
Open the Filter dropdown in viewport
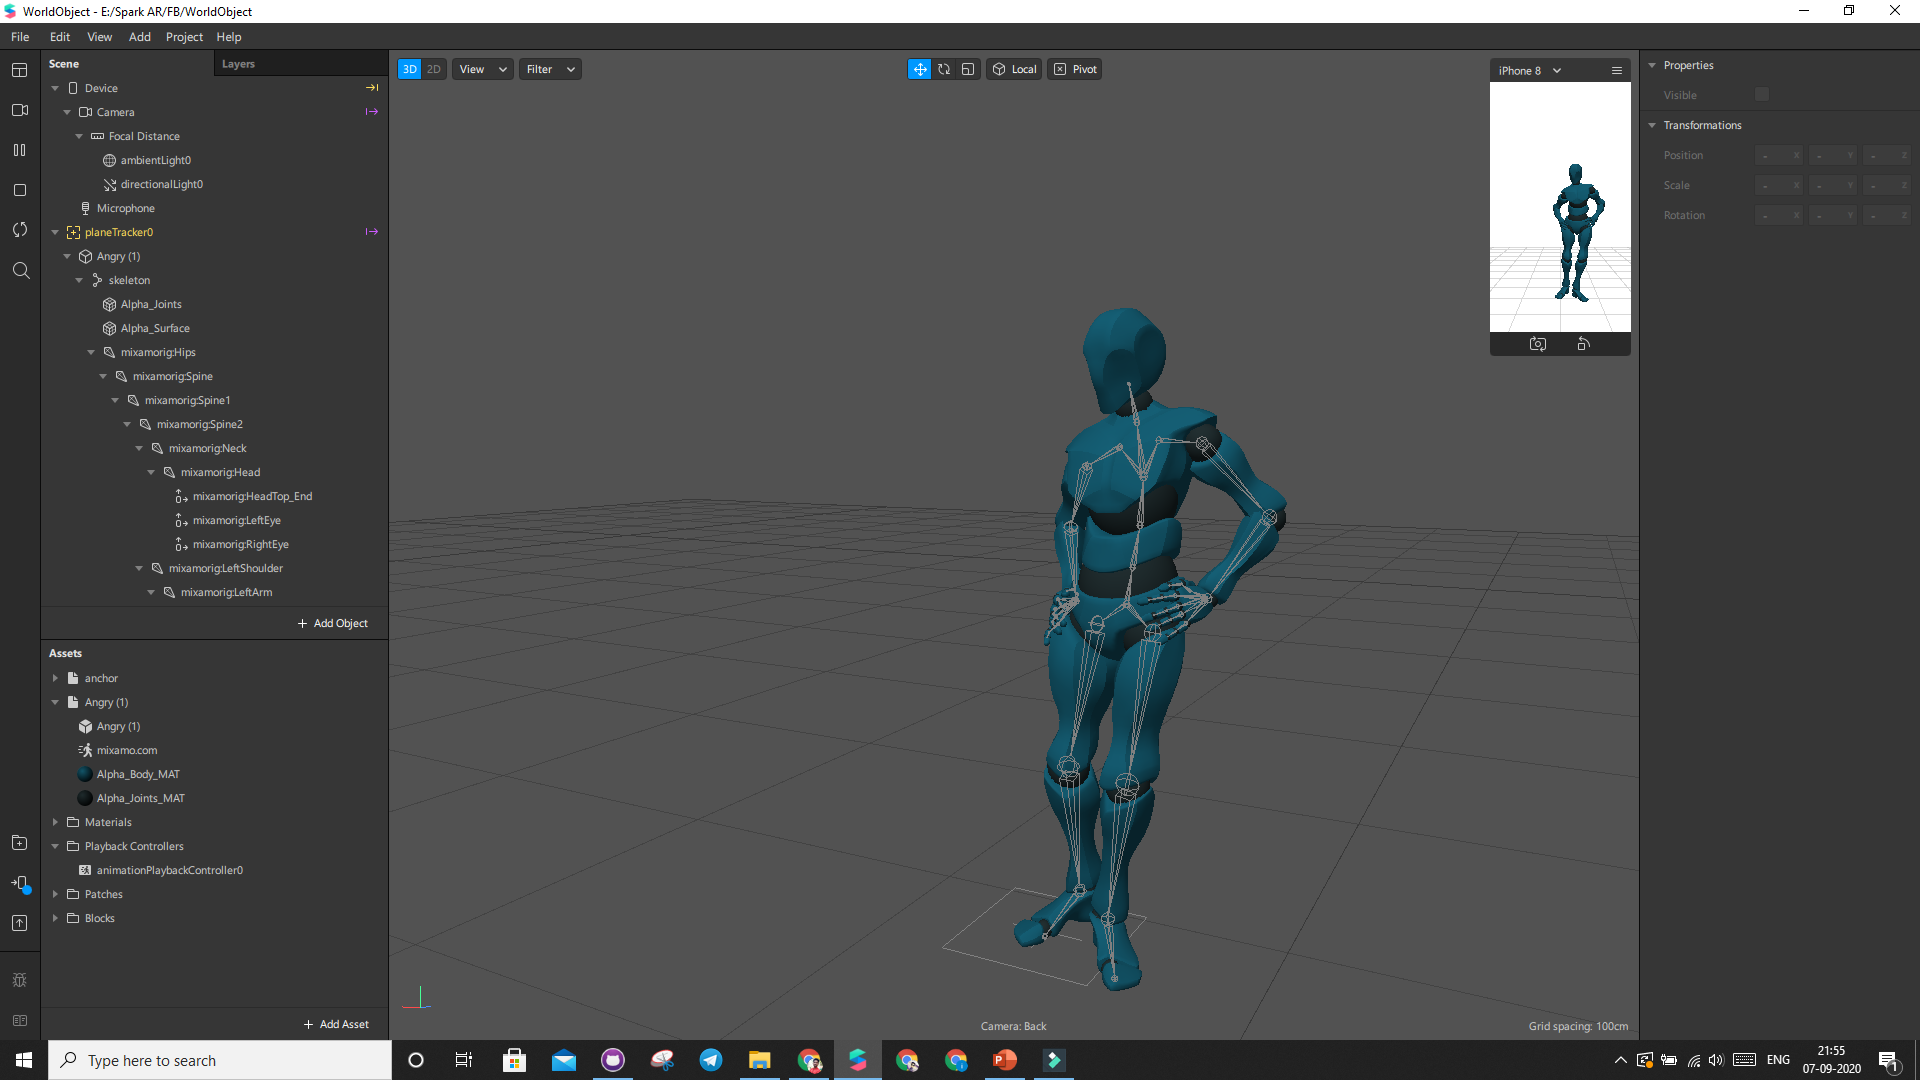click(550, 69)
